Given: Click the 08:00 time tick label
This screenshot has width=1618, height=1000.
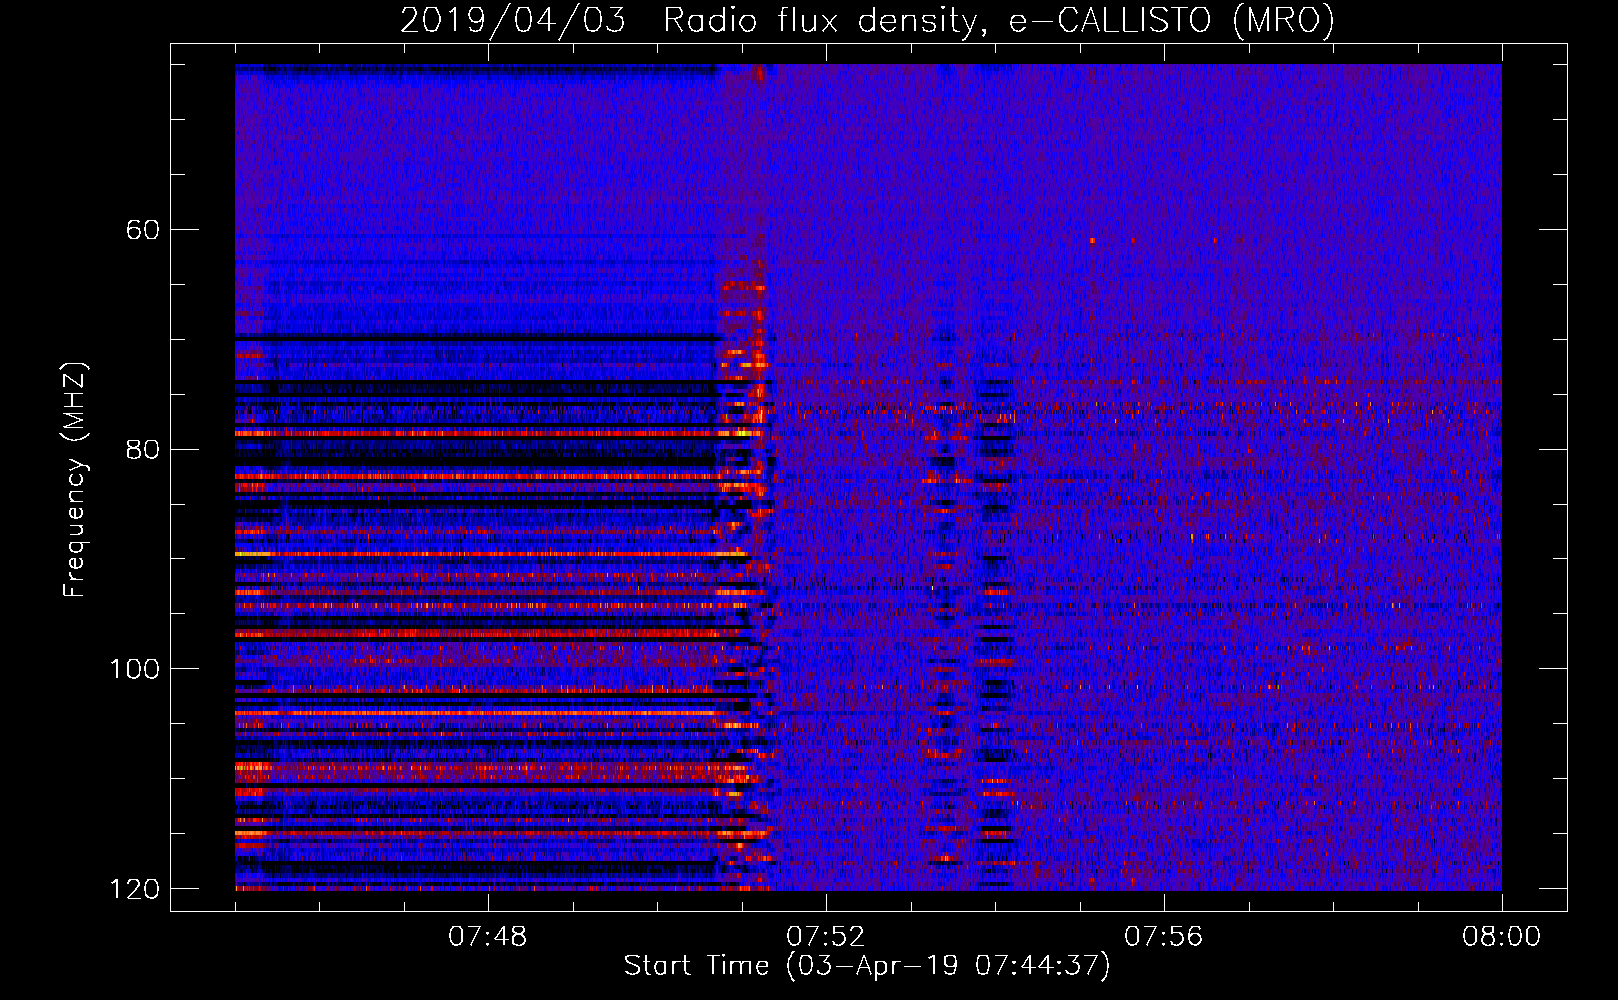Looking at the screenshot, I should click(x=1501, y=936).
